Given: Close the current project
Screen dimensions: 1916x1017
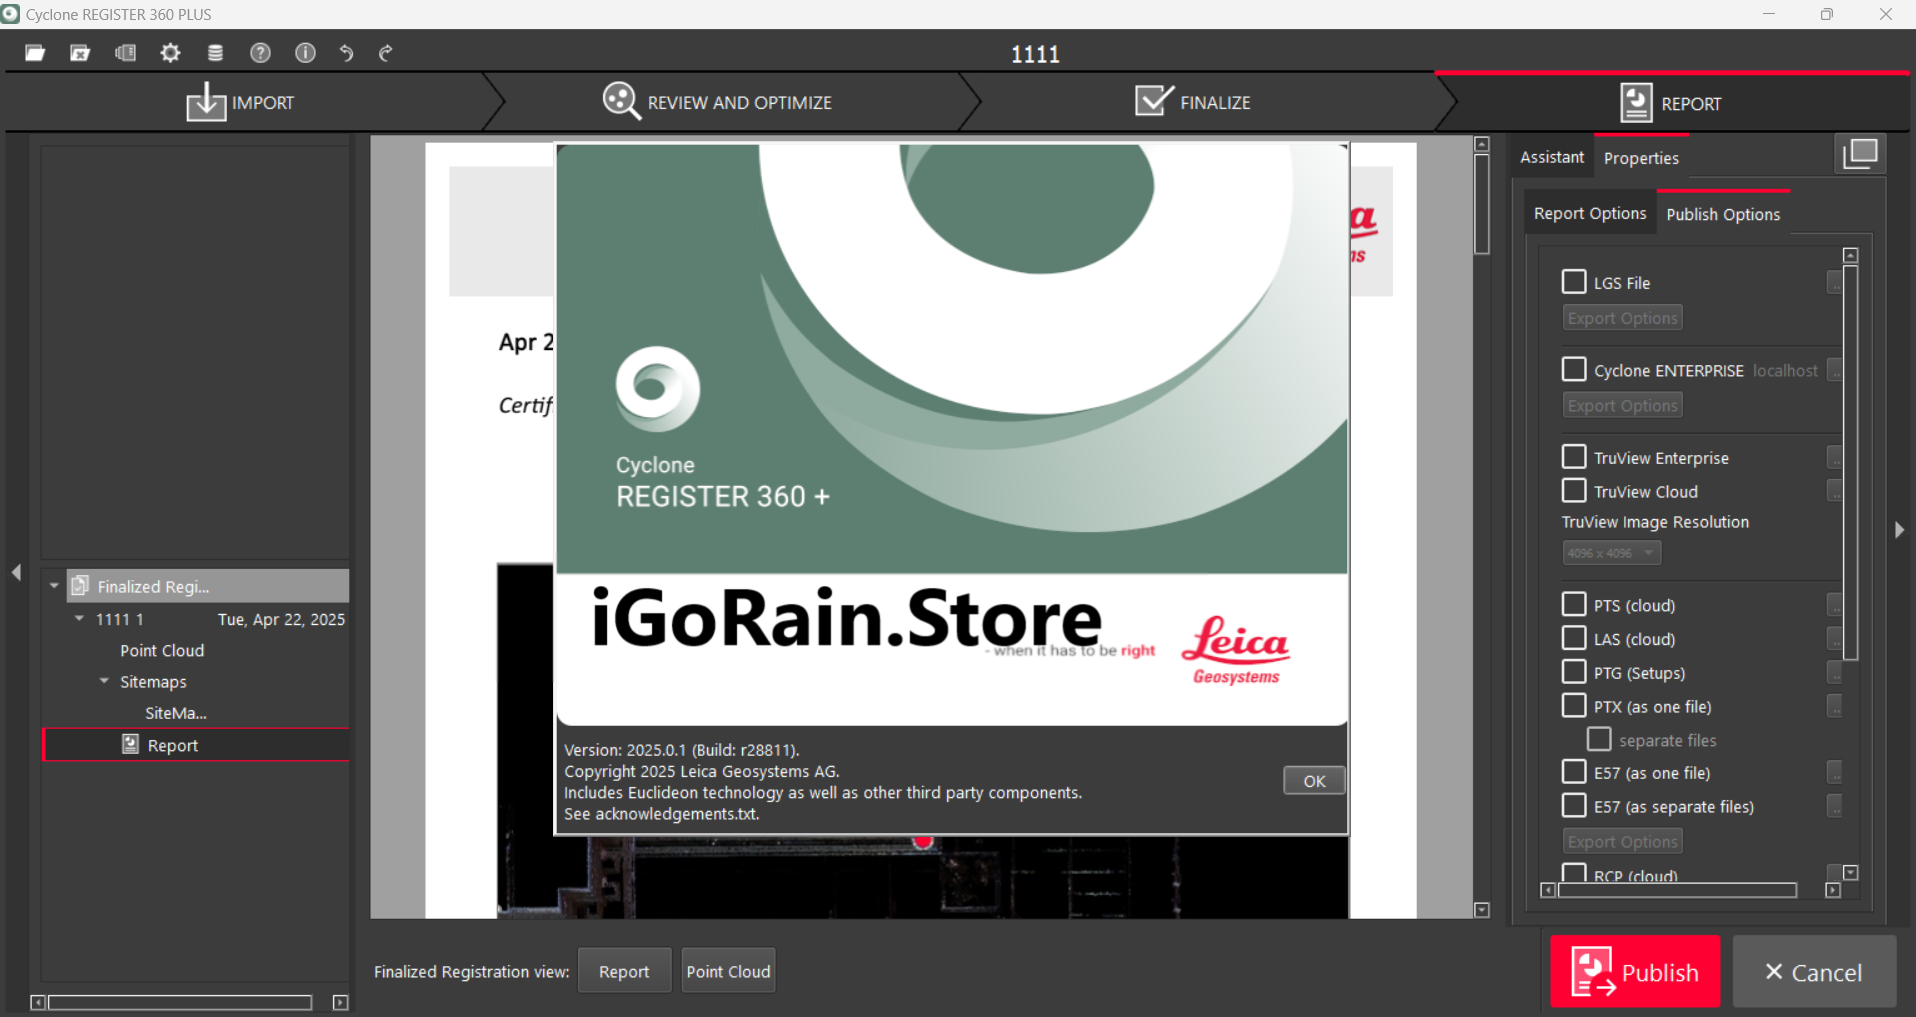Looking at the screenshot, I should pyautogui.click(x=80, y=53).
